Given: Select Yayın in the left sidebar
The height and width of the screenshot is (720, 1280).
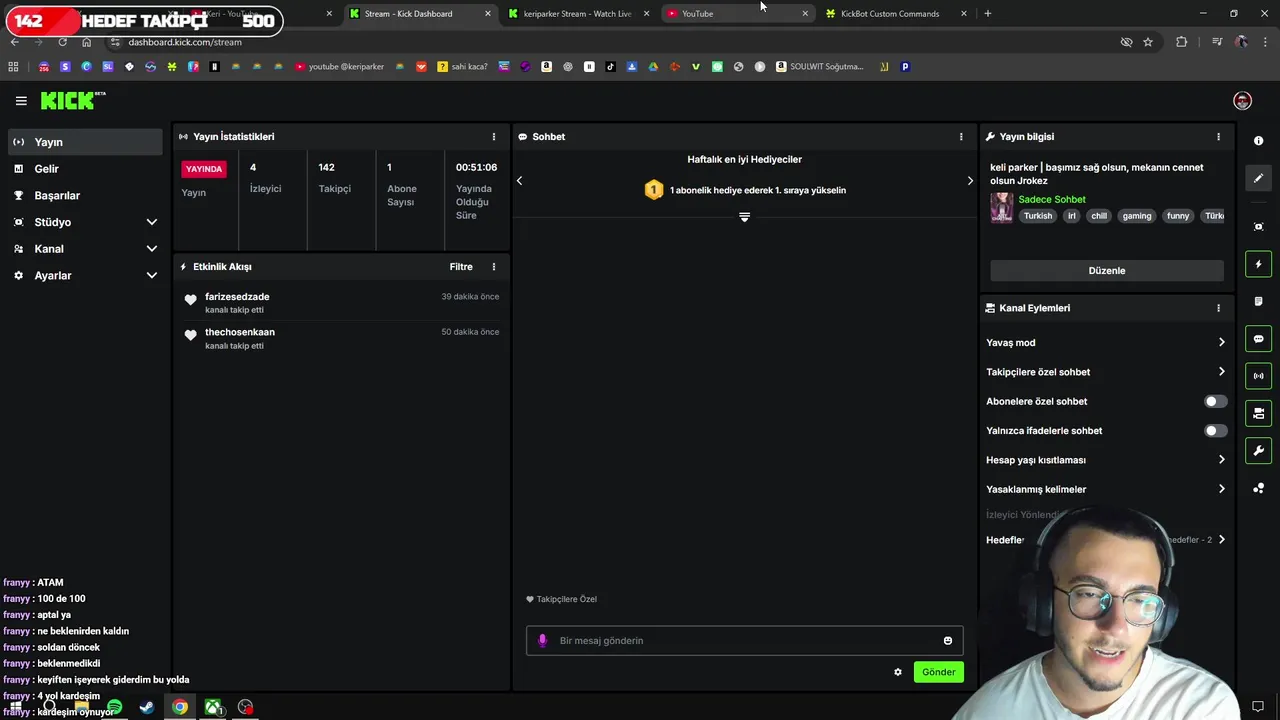Looking at the screenshot, I should tap(85, 142).
